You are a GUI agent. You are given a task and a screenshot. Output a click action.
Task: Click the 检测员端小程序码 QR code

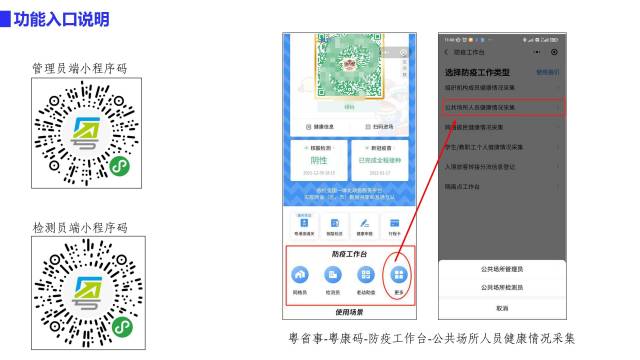point(88,293)
